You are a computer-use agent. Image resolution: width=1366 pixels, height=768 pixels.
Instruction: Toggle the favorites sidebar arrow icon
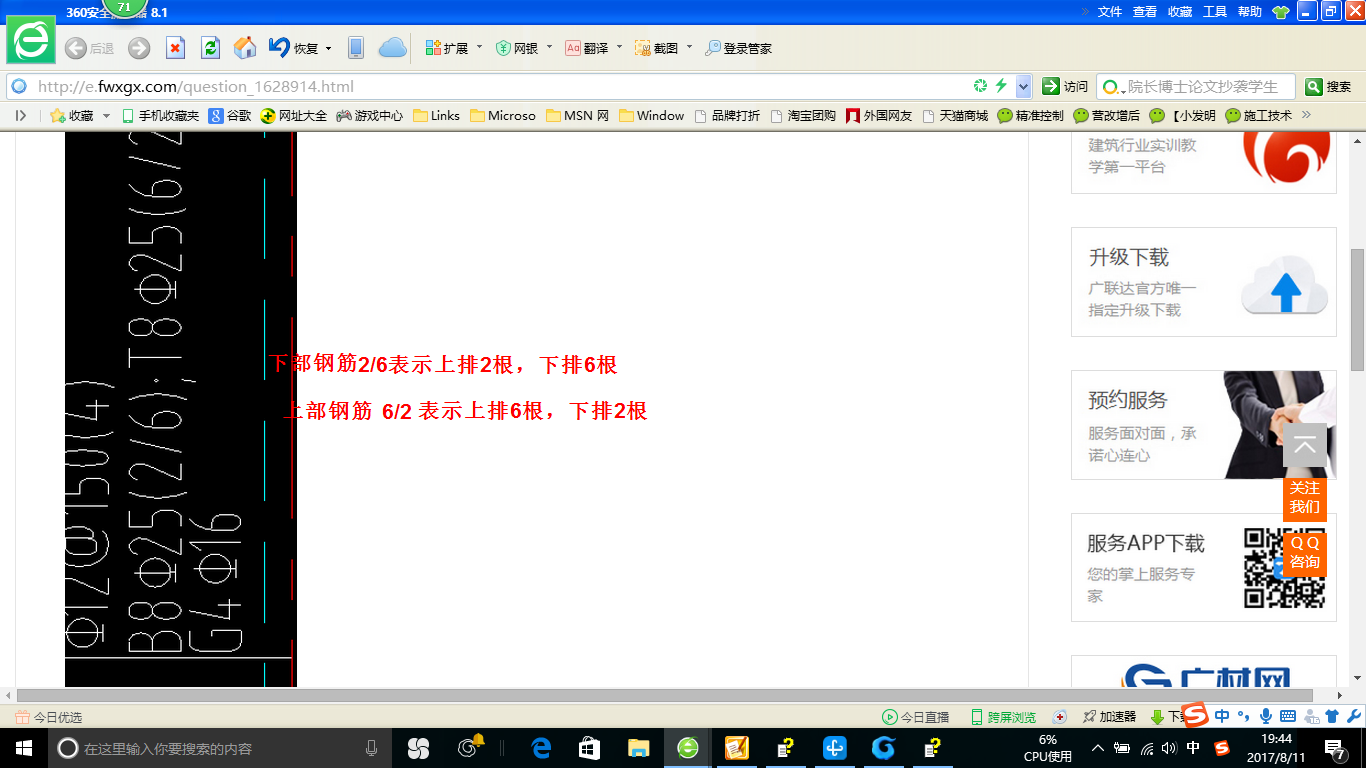(x=21, y=116)
